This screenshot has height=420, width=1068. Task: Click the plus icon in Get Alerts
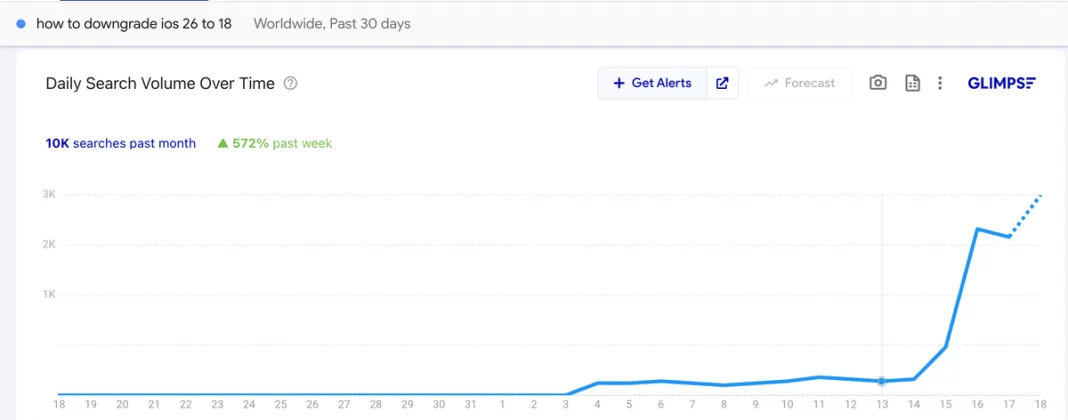coord(619,83)
